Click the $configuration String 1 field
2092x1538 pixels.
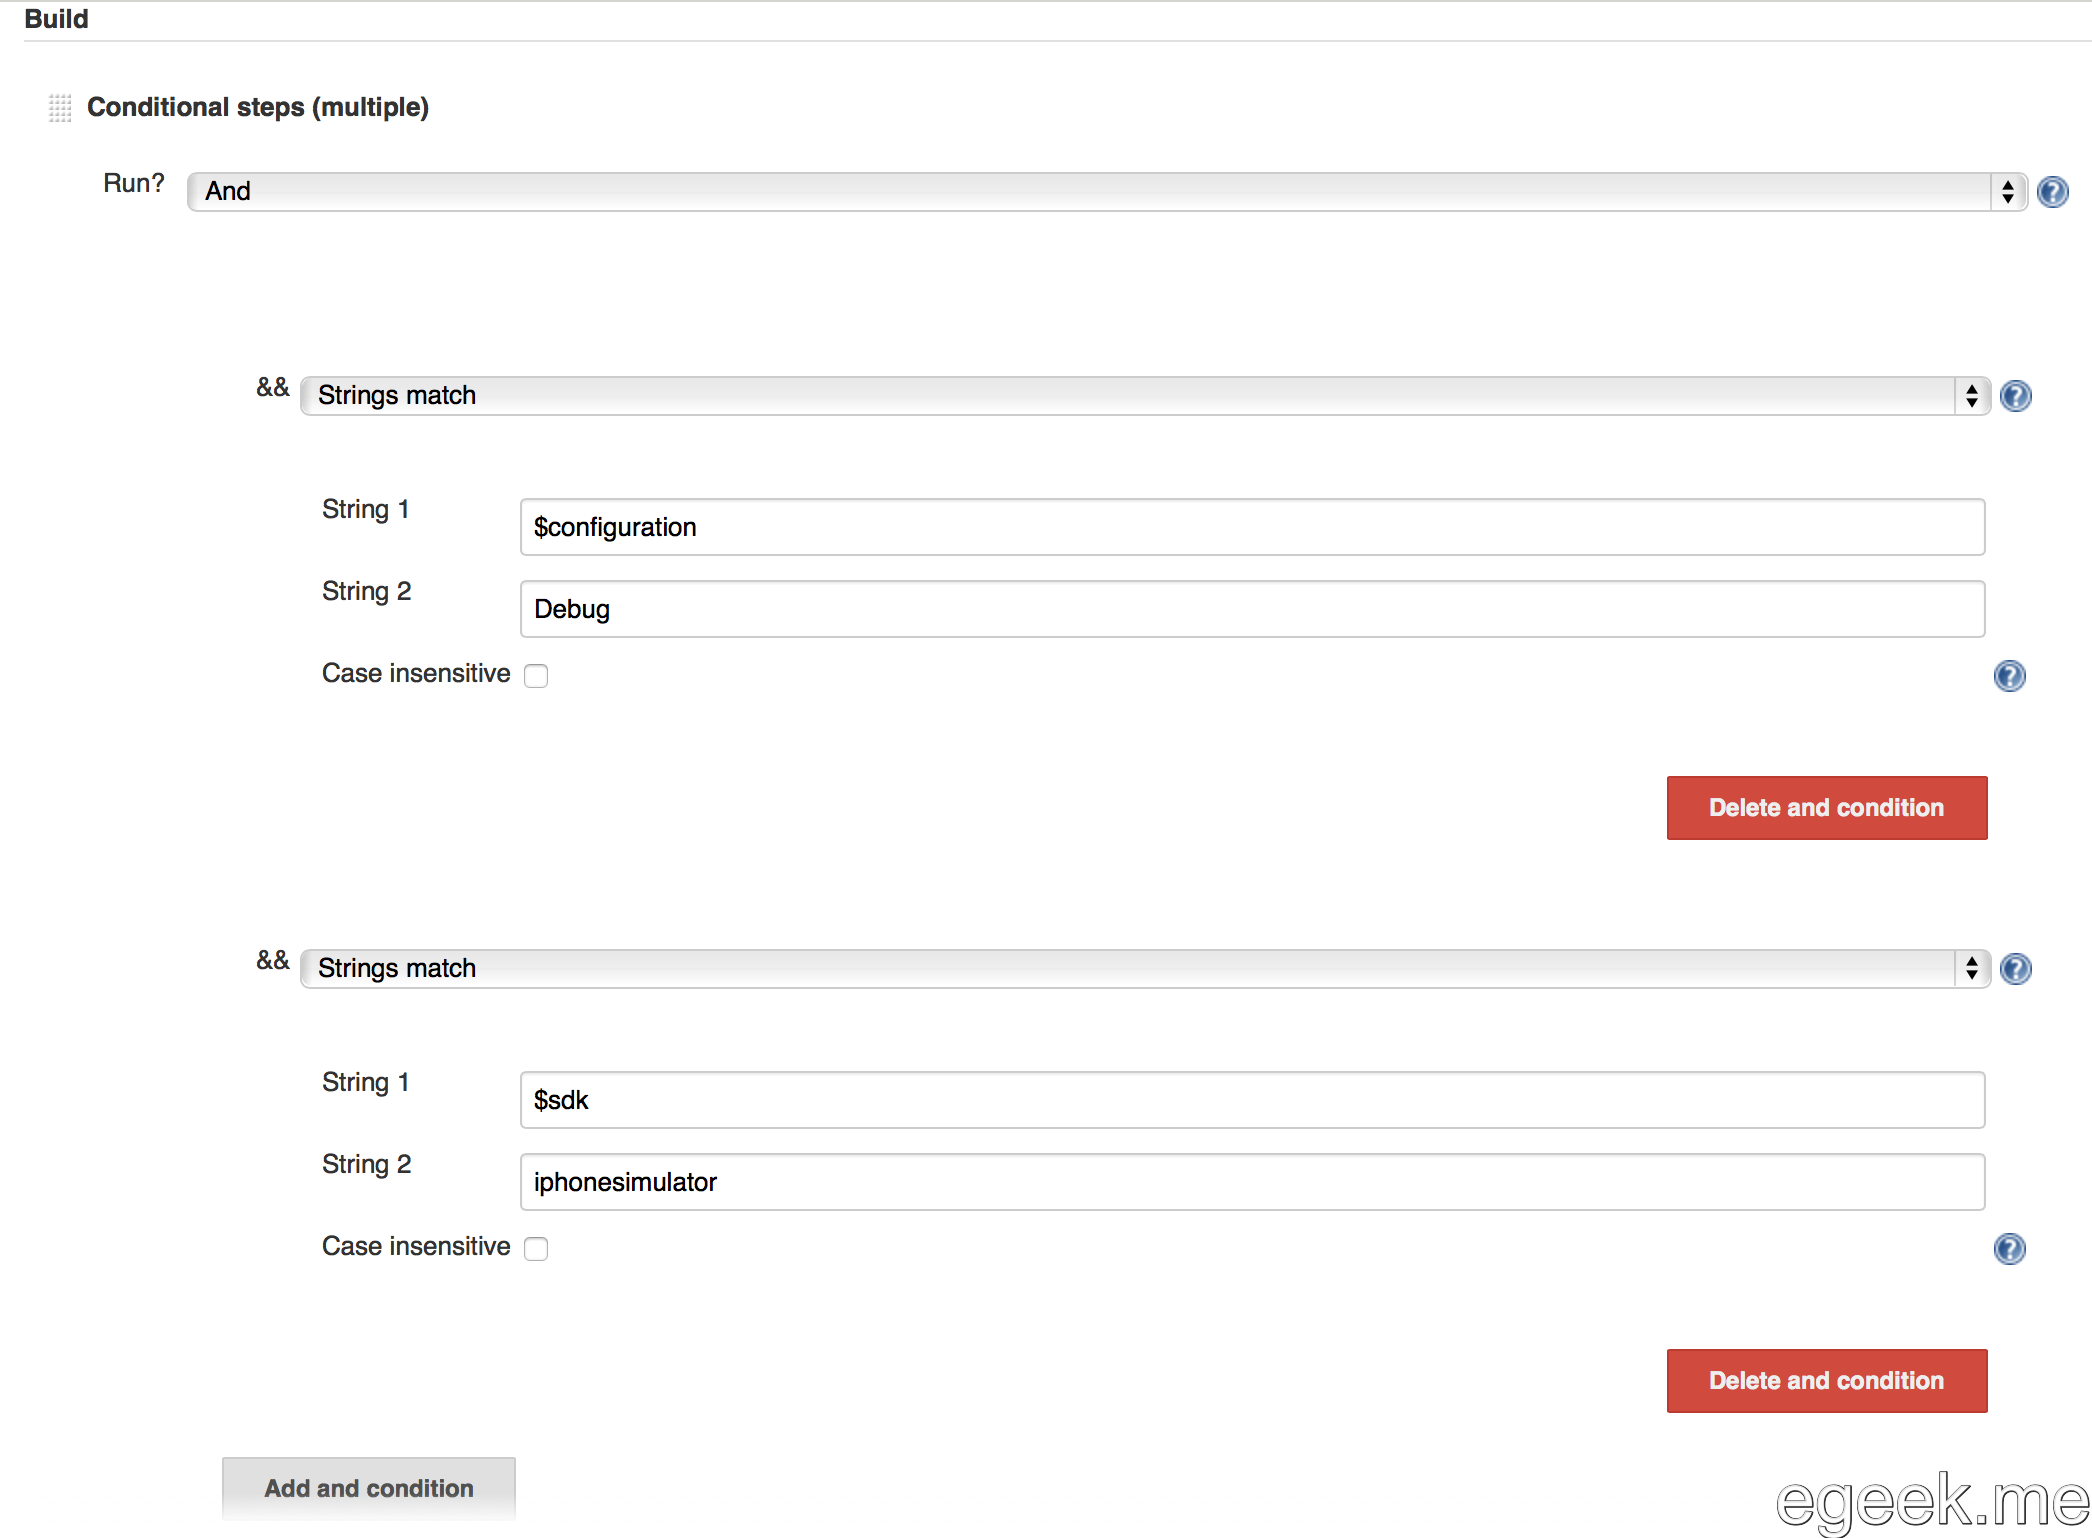pos(1252,527)
